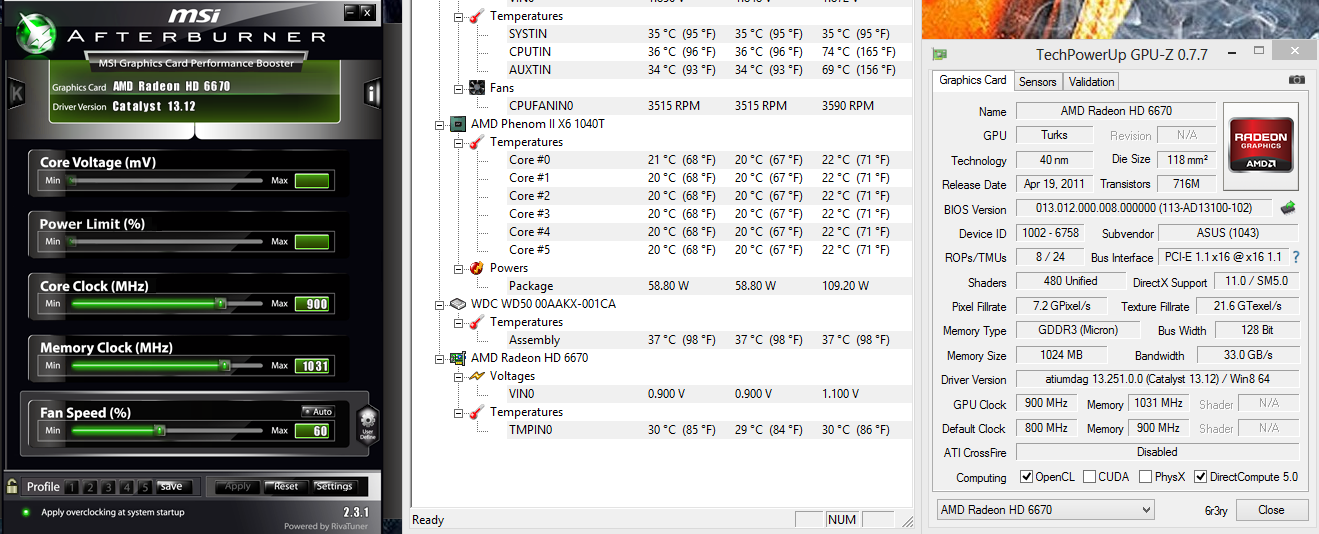Enable the PhysX checkbox
1319x534 pixels.
1145,477
